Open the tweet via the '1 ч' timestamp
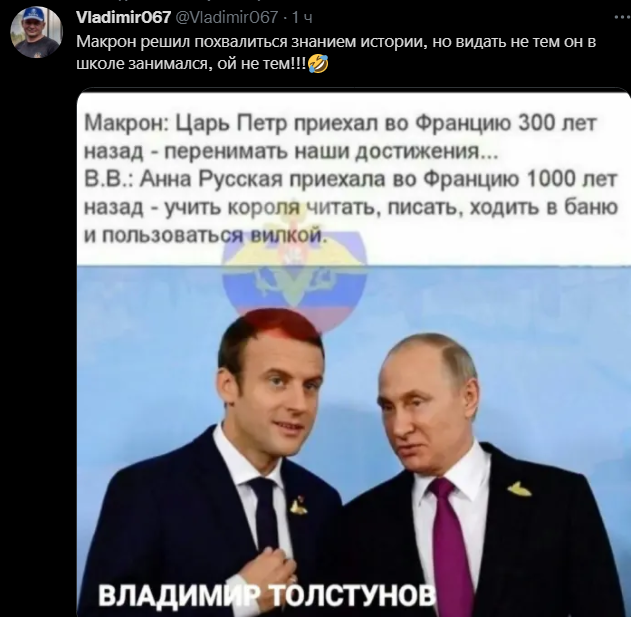This screenshot has width=631, height=617. (302, 17)
